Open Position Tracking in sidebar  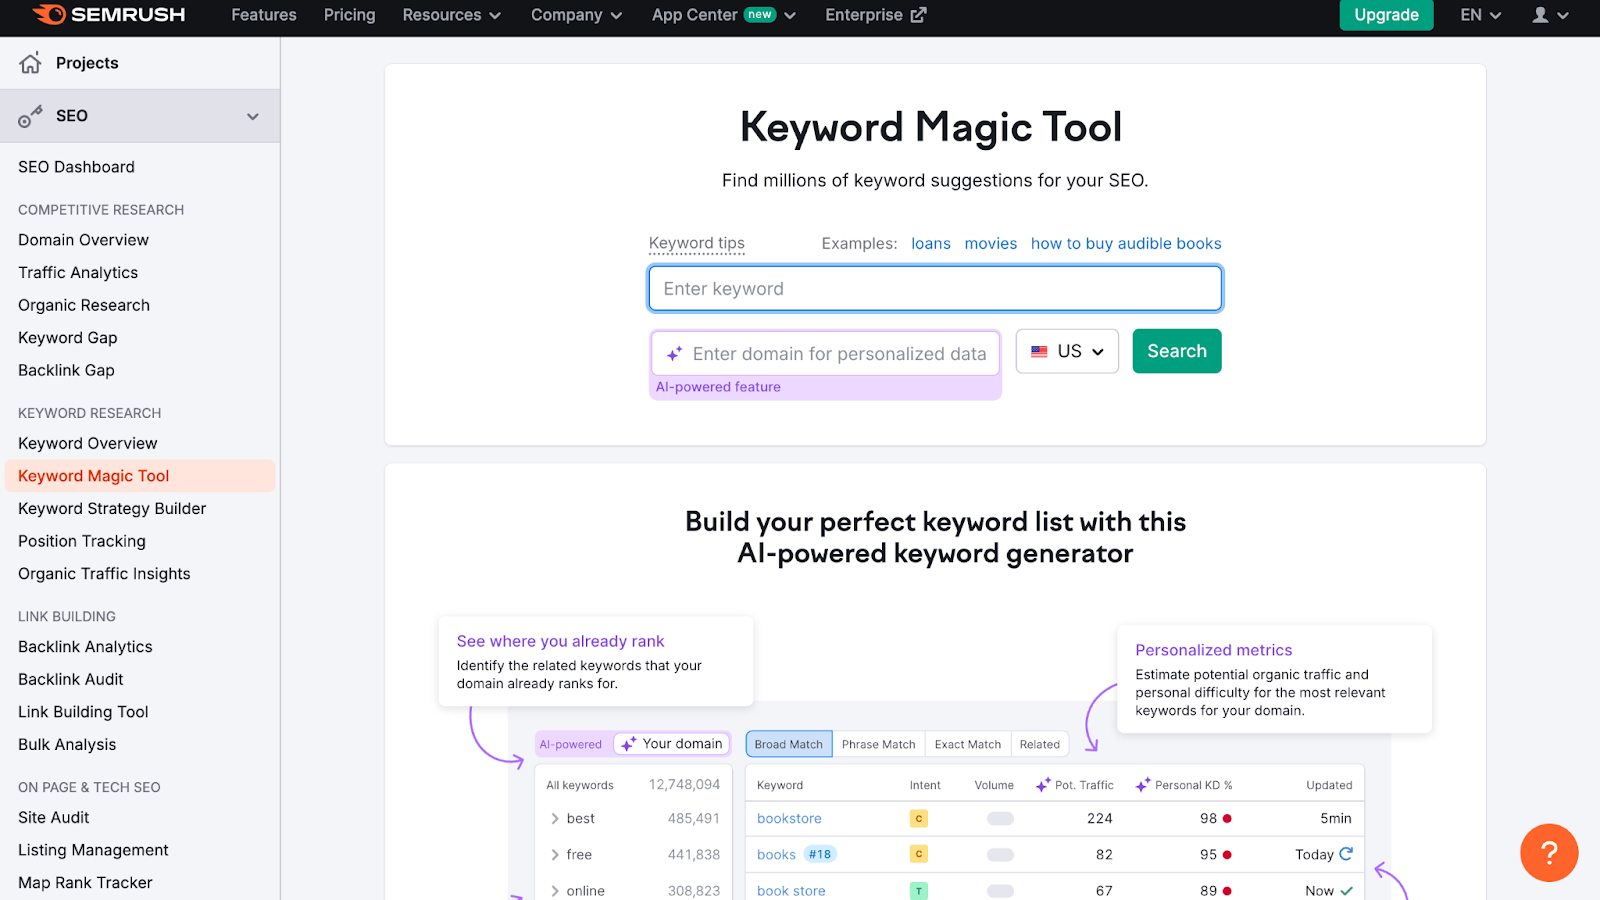82,541
